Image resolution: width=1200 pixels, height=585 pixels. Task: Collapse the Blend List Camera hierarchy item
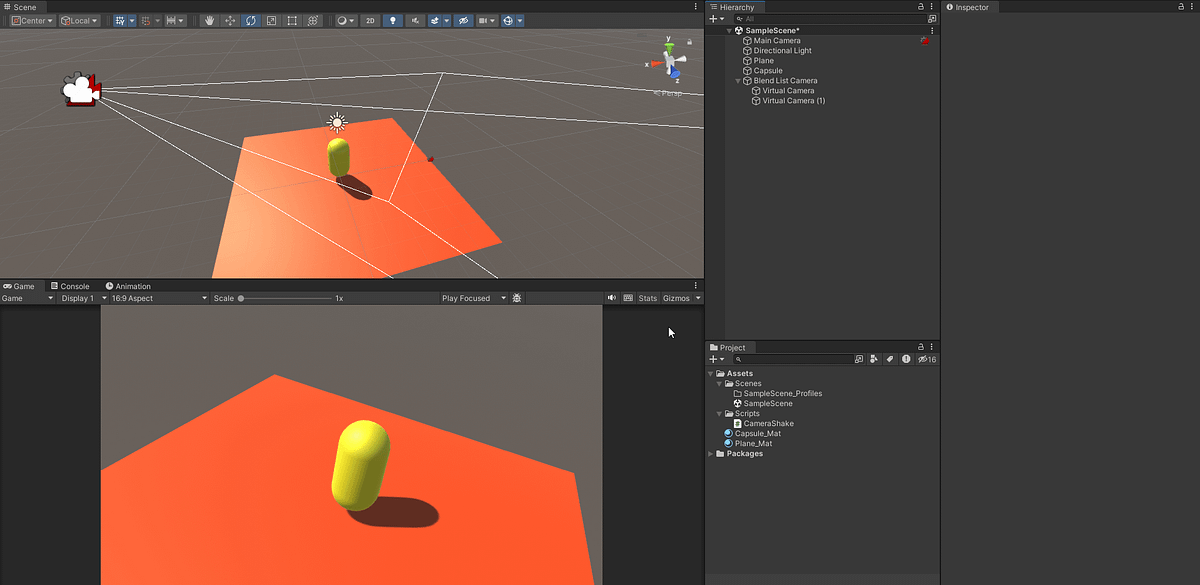pos(737,80)
